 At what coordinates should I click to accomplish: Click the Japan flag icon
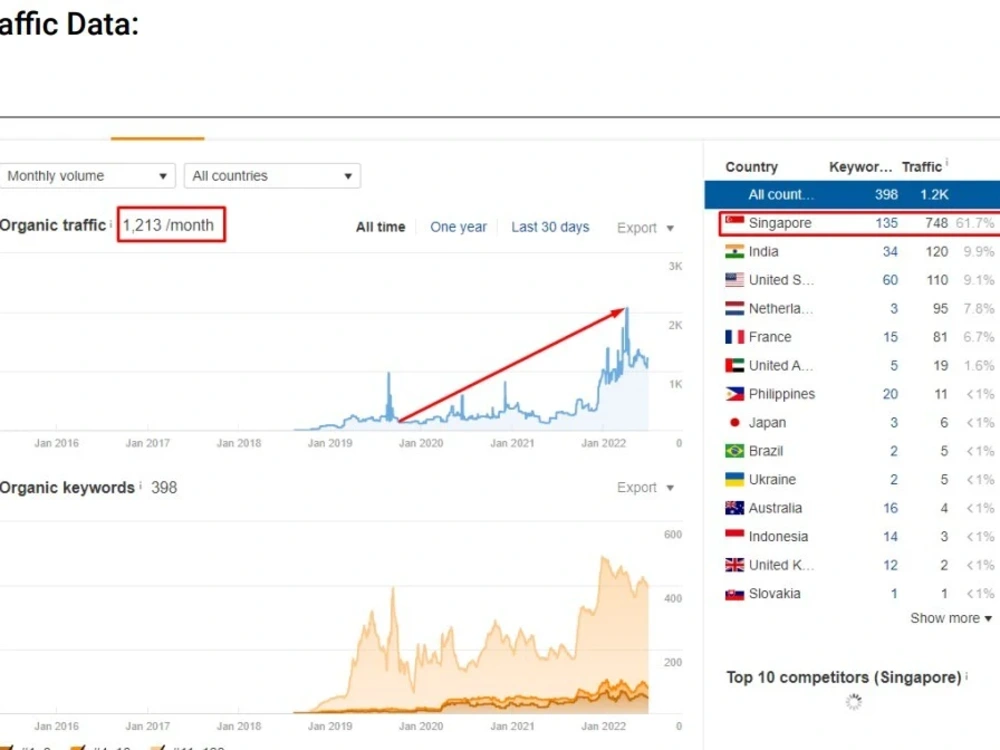[x=735, y=422]
